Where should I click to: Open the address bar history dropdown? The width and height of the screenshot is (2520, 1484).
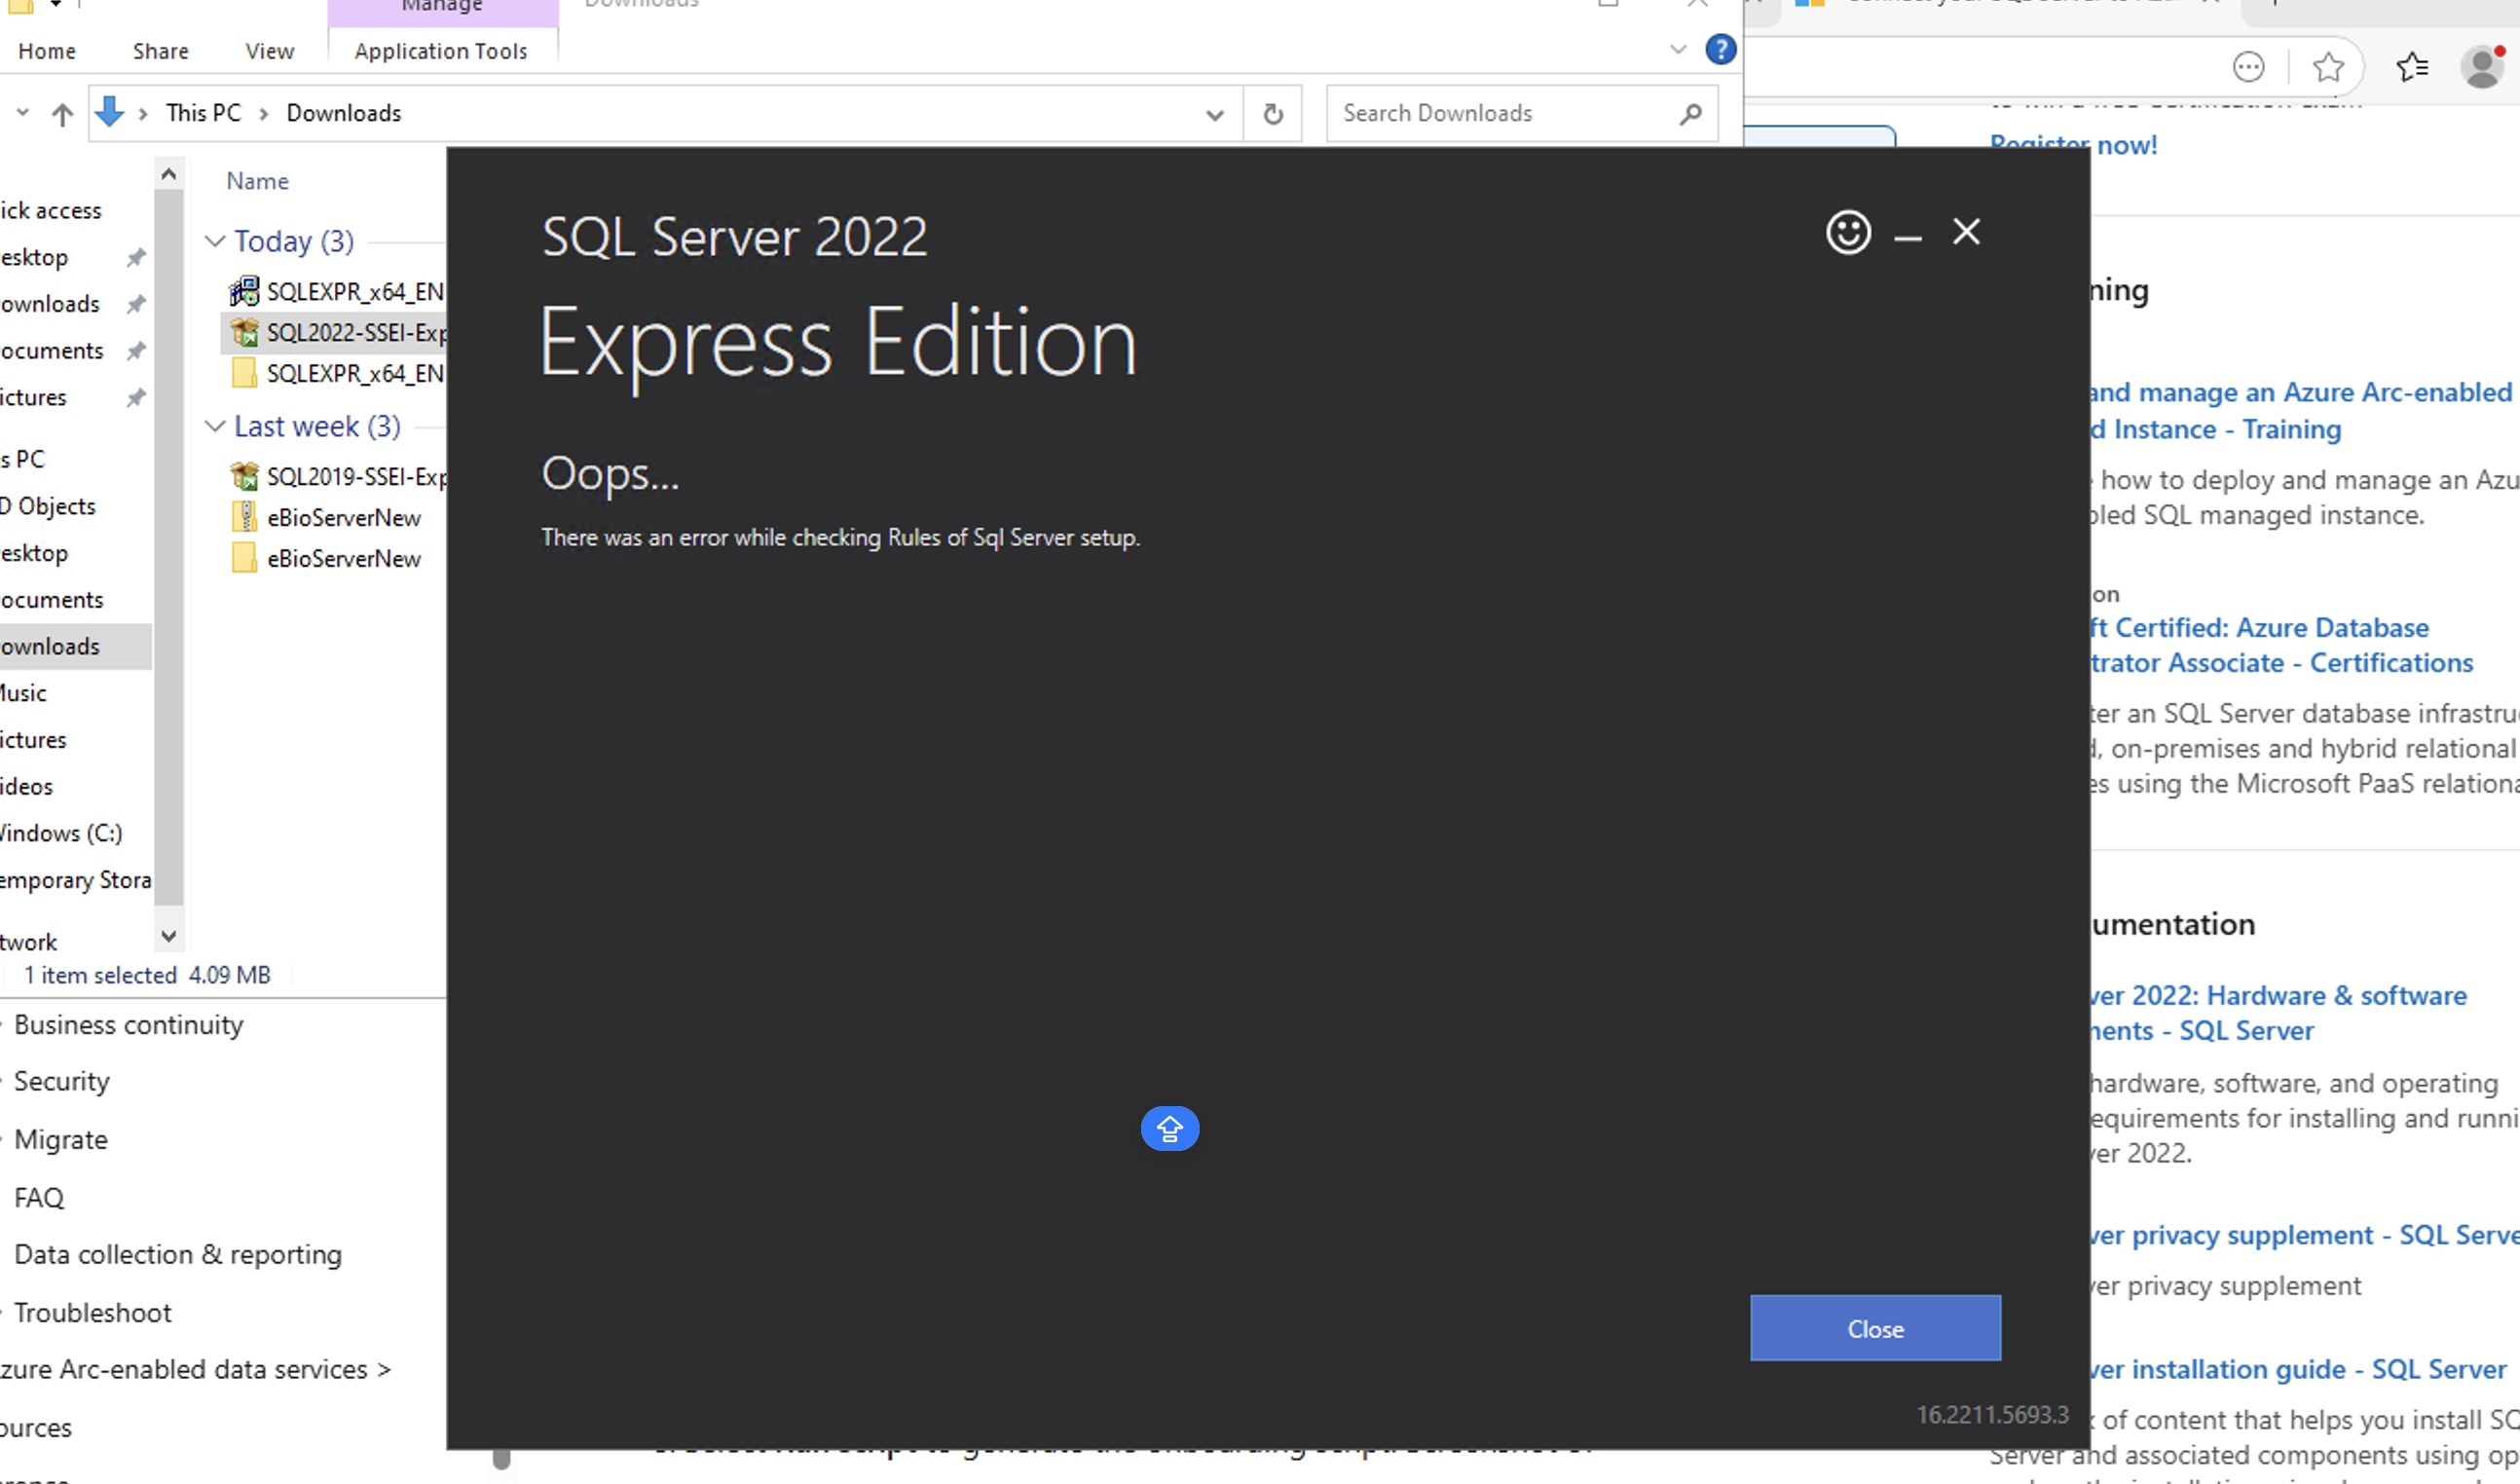1214,113
